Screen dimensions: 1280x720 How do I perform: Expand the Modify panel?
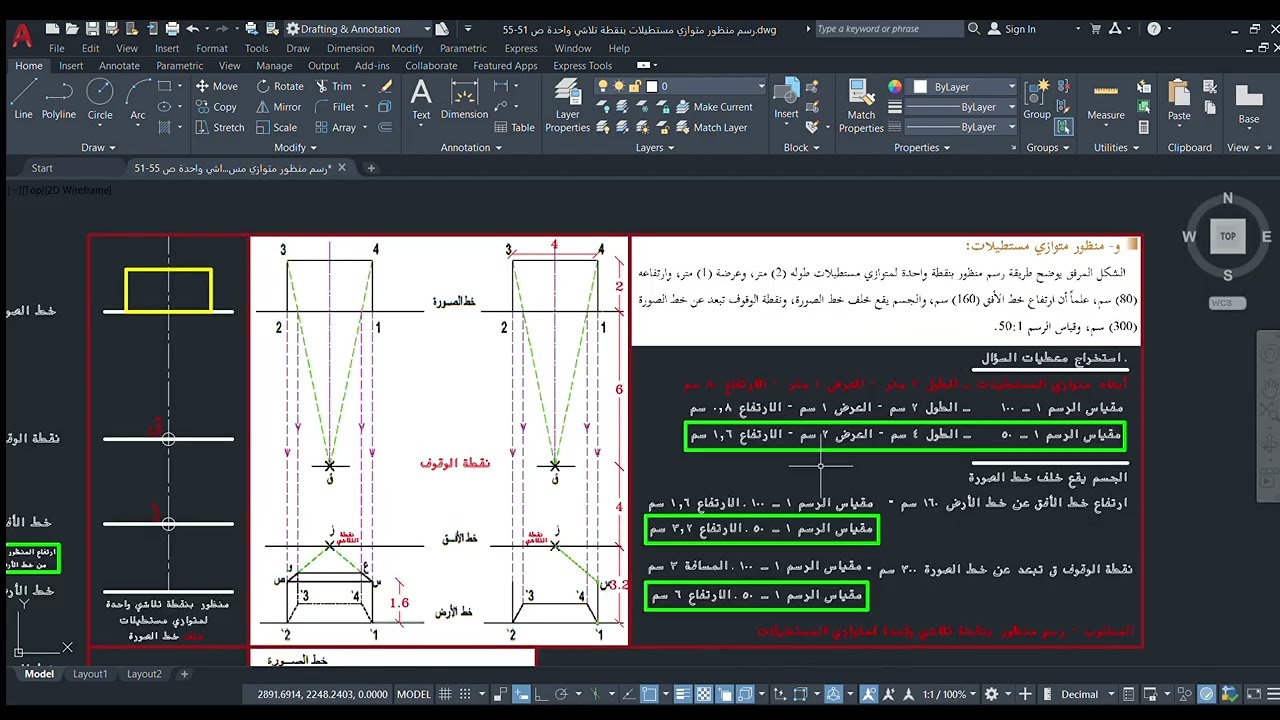point(295,147)
